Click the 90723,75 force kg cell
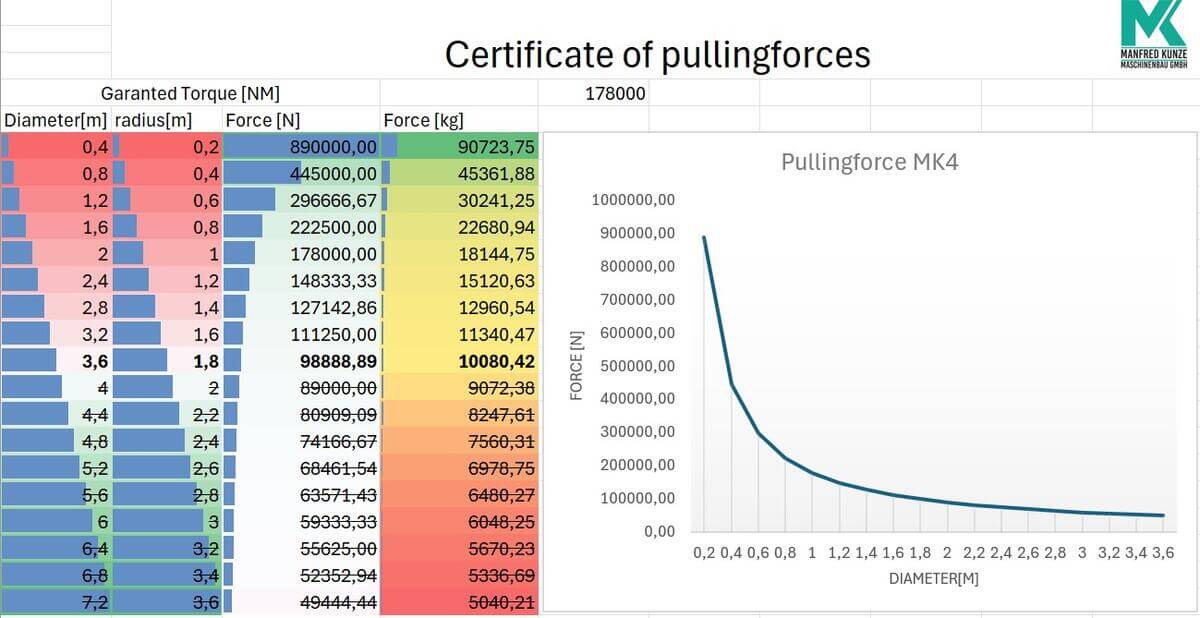 [x=459, y=147]
